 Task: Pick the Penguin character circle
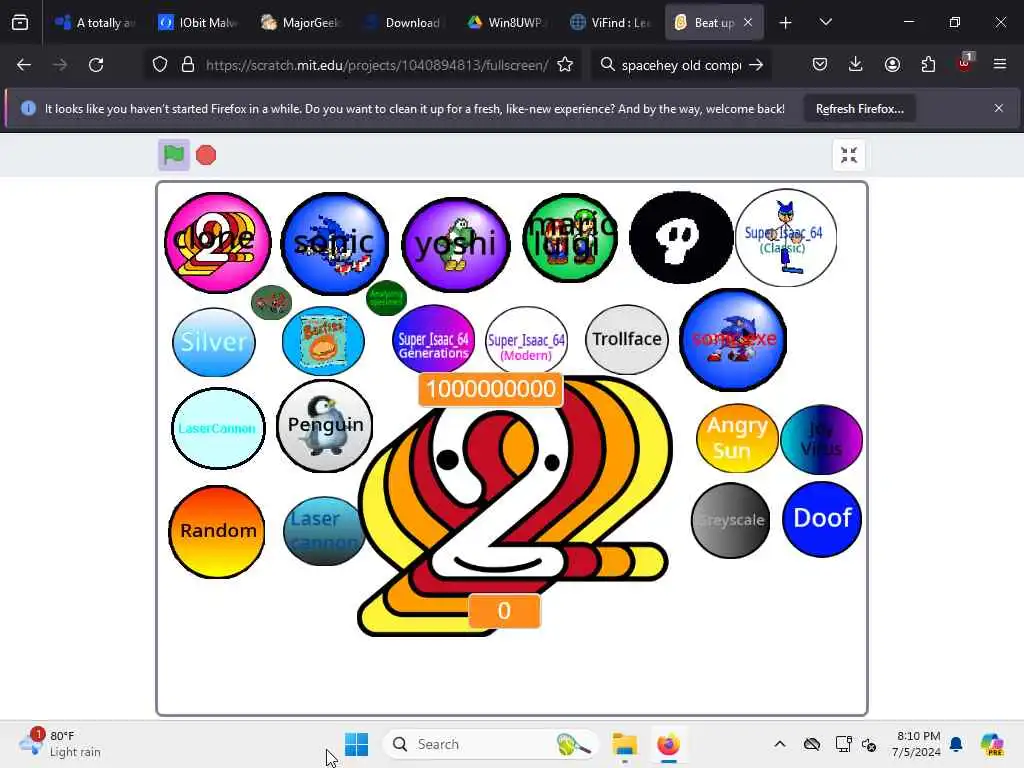click(x=325, y=425)
